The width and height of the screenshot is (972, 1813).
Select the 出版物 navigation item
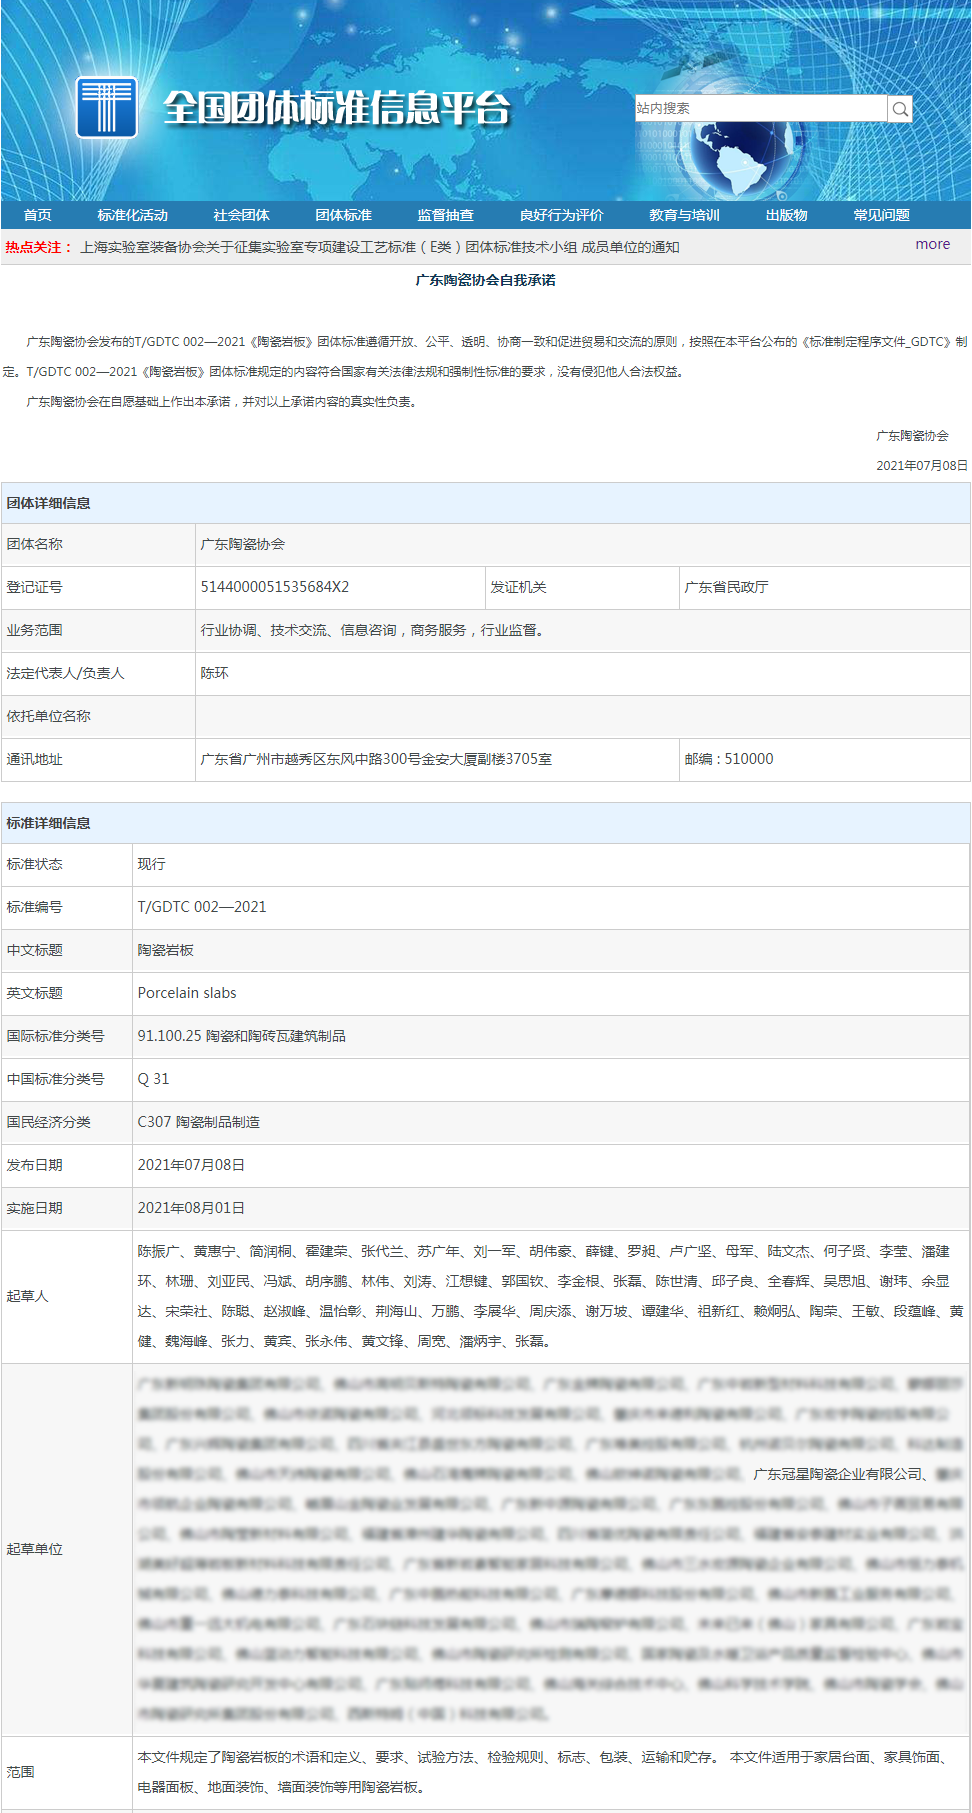pos(786,215)
